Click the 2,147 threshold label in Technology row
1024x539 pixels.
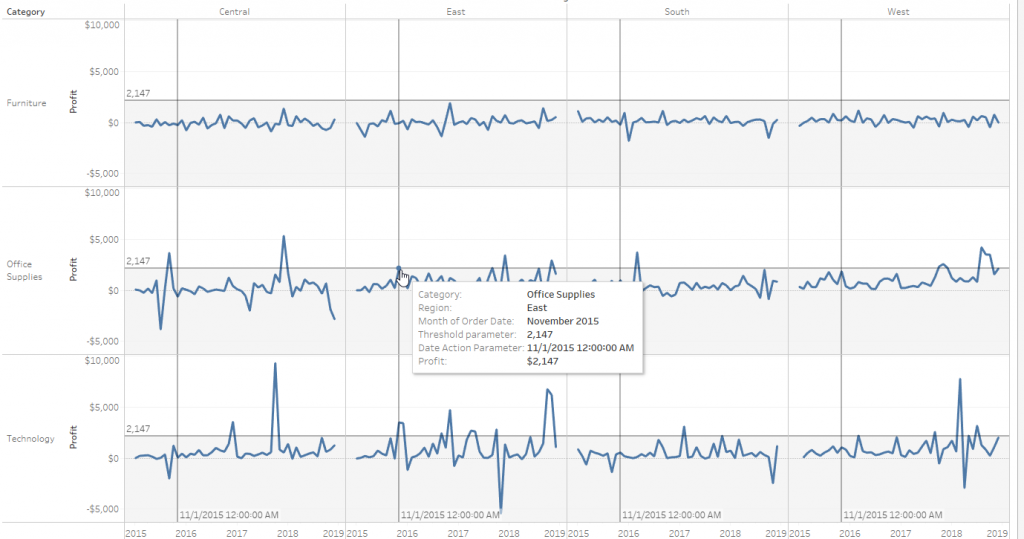138,429
